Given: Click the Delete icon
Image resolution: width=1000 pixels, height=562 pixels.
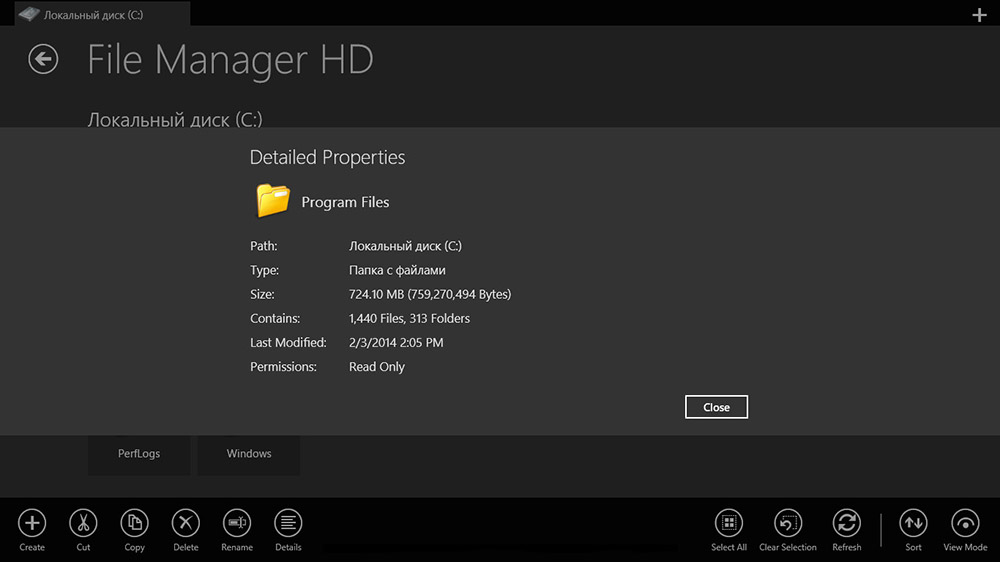Looking at the screenshot, I should 186,523.
